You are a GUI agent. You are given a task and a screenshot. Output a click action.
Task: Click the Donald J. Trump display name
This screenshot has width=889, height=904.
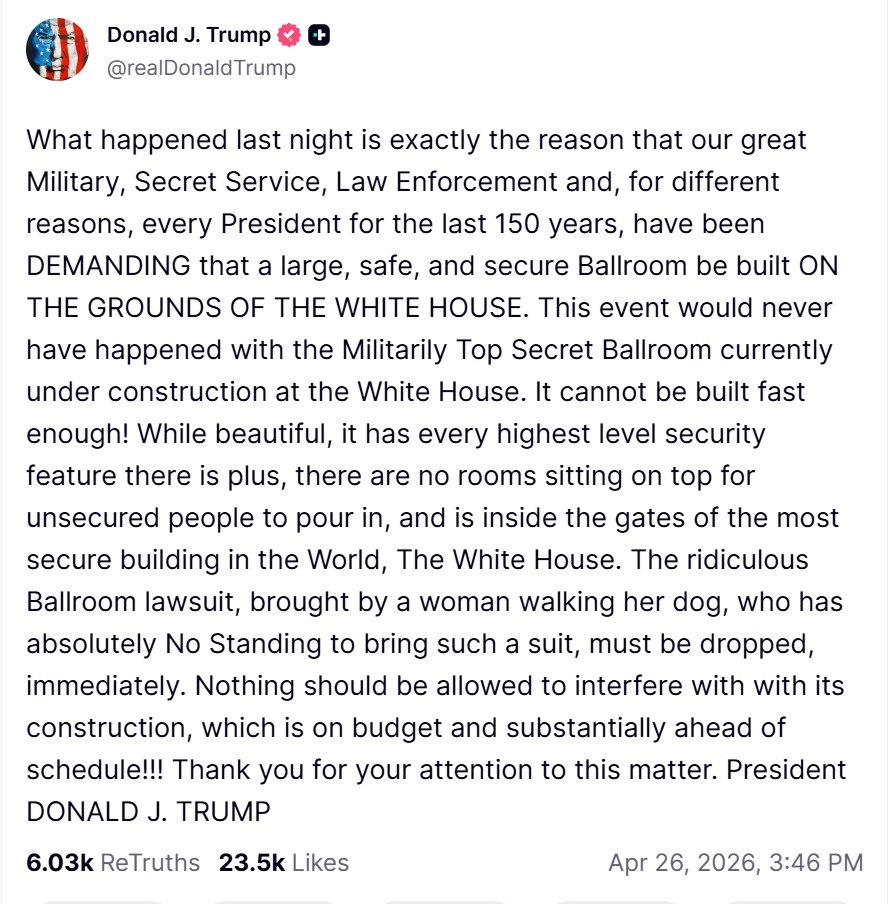point(188,35)
